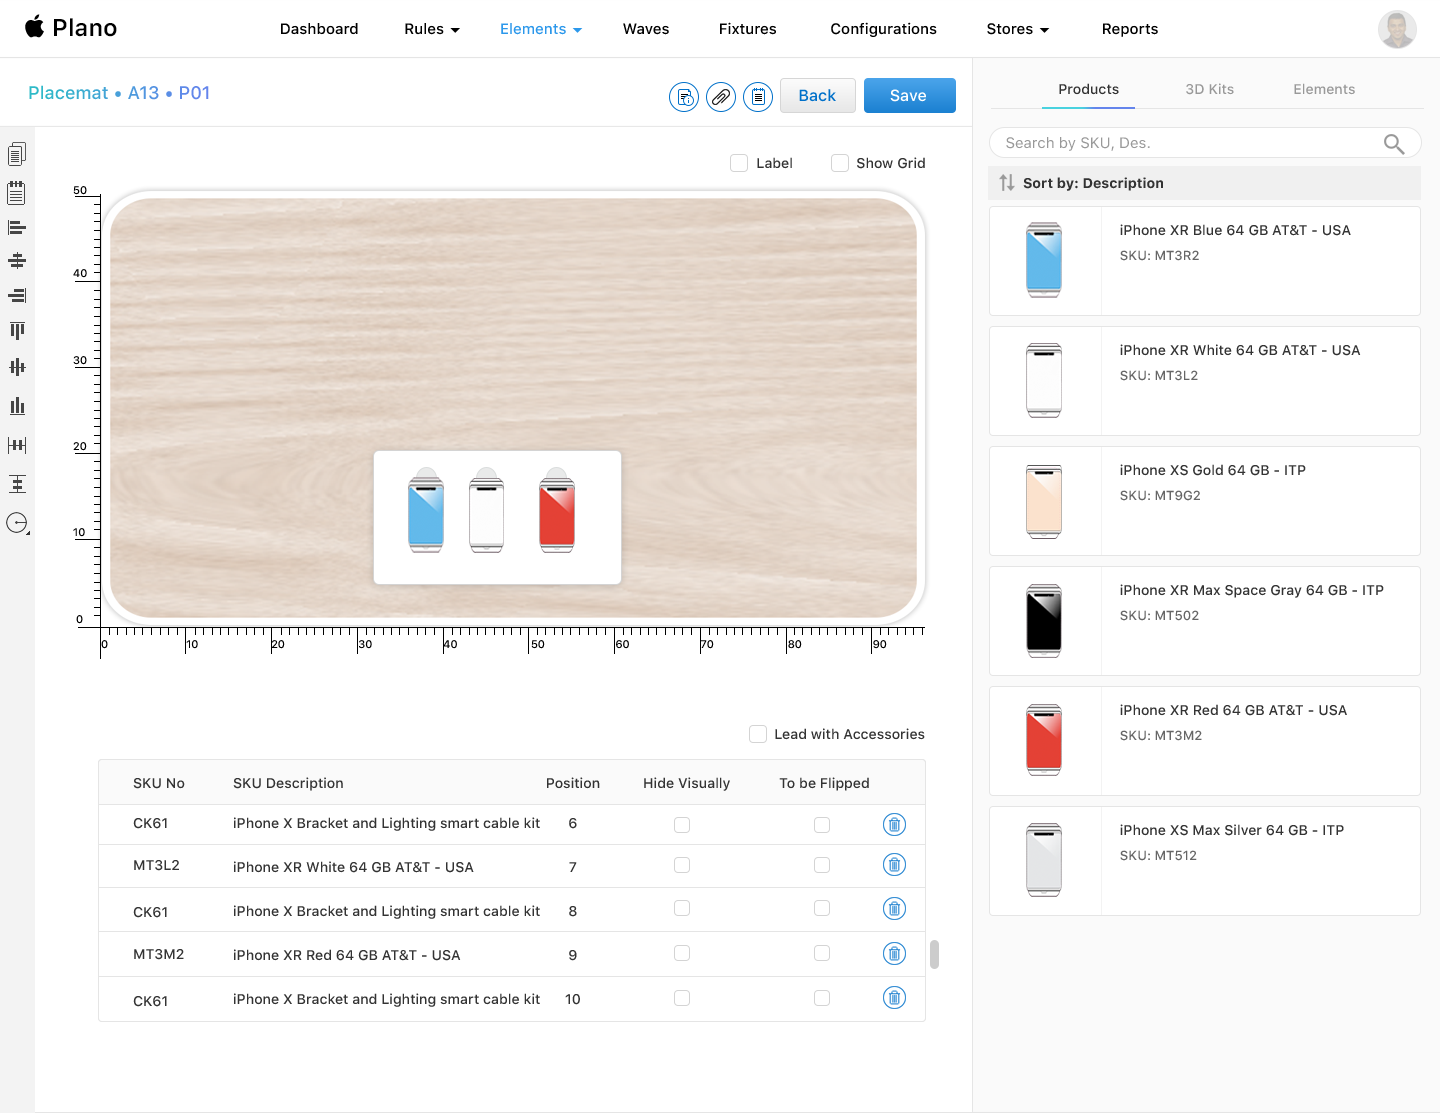This screenshot has width=1440, height=1113.
Task: Switch to the Products tab
Action: 1089,89
